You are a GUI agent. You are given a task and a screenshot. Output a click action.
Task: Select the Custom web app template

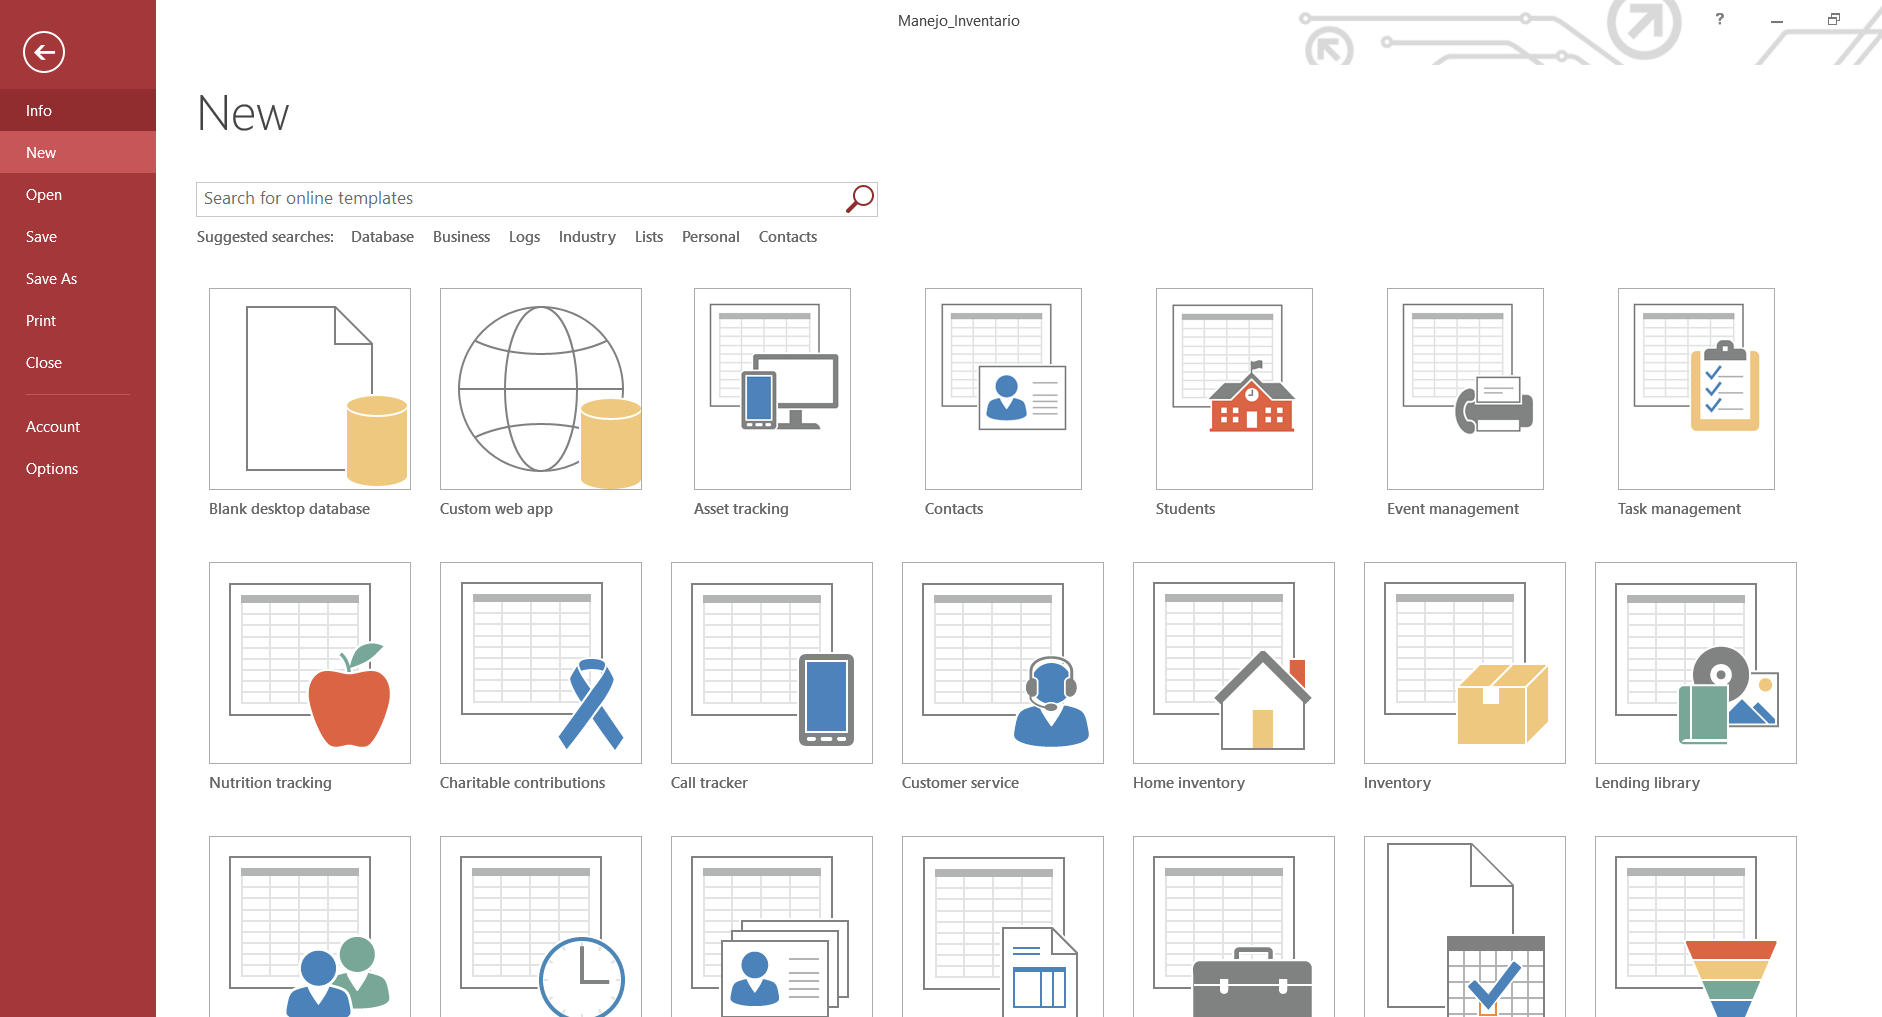(x=540, y=390)
